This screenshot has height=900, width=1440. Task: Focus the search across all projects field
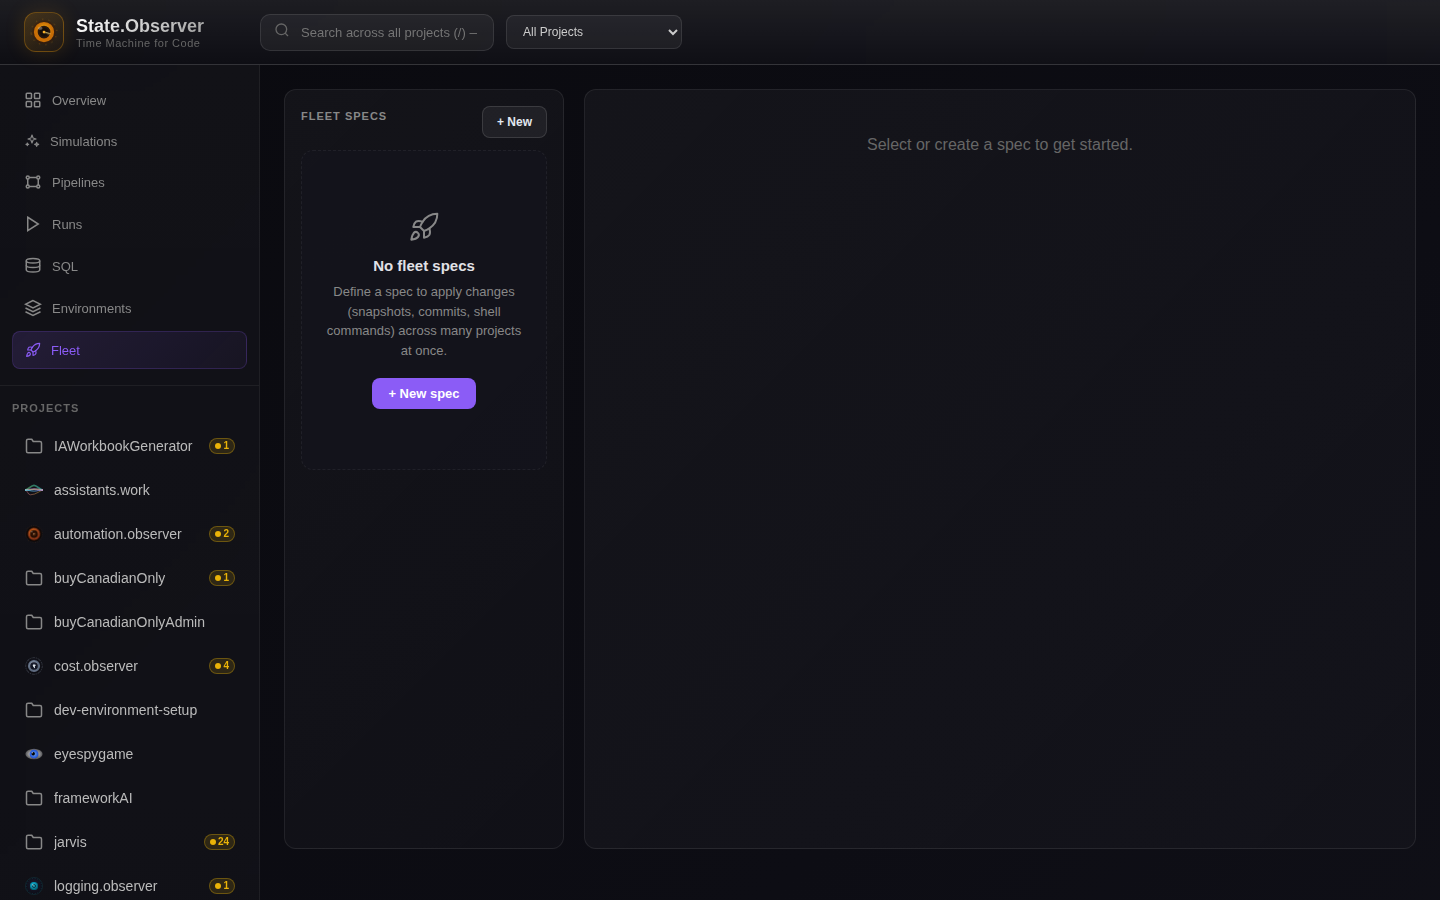[x=377, y=32]
